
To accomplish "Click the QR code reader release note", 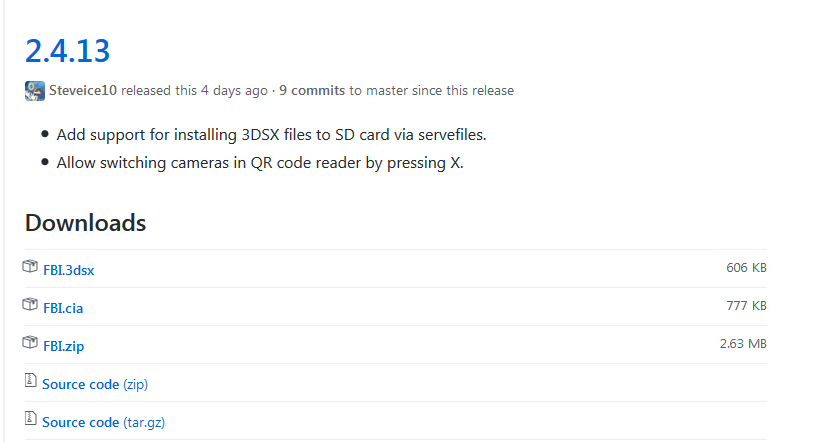I will 260,163.
